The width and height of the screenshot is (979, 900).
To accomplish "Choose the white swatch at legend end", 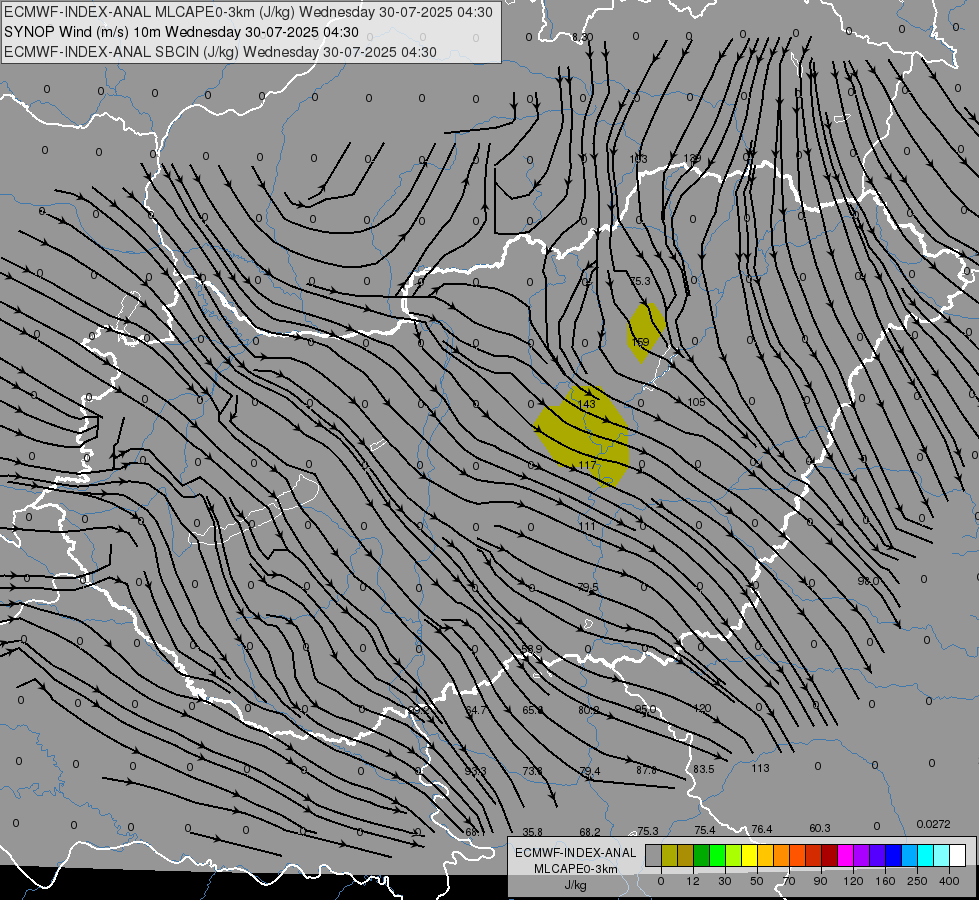I will tap(957, 855).
